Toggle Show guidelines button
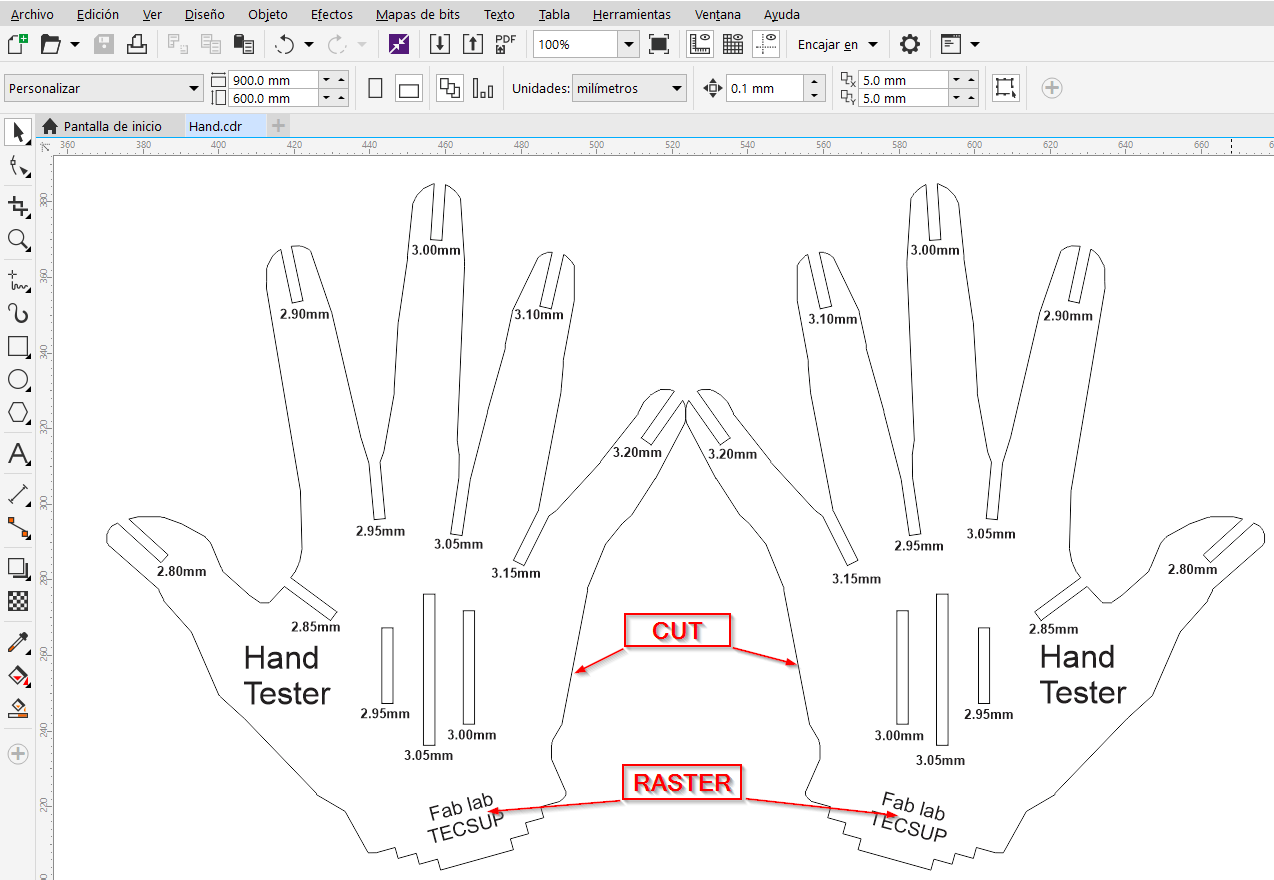Viewport: 1274px width, 880px height. 766,44
